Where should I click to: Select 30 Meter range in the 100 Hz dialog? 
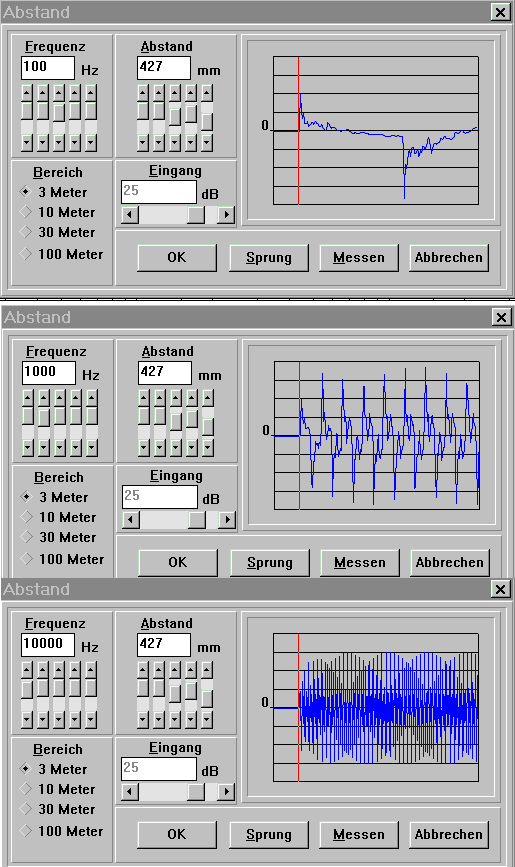click(57, 232)
